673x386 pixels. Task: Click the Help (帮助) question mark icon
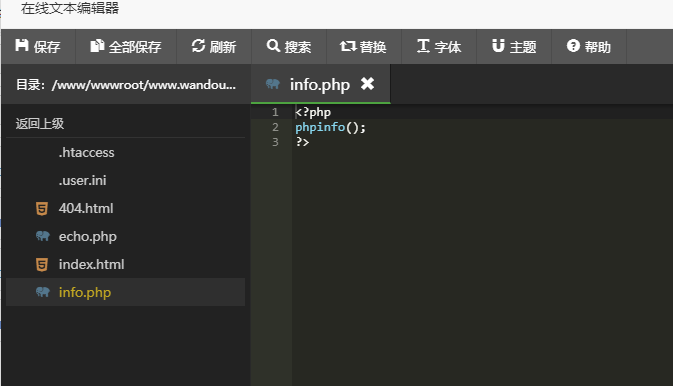pos(573,46)
